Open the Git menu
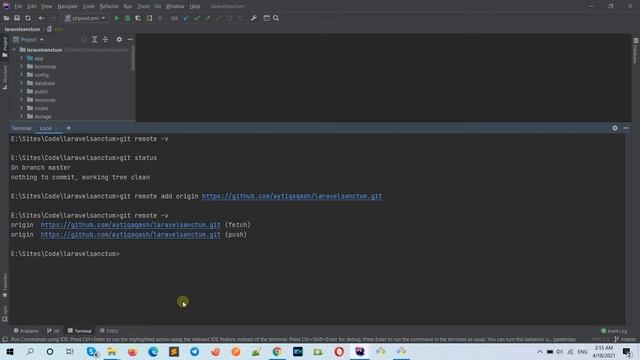This screenshot has width=640, height=360. 158,6
